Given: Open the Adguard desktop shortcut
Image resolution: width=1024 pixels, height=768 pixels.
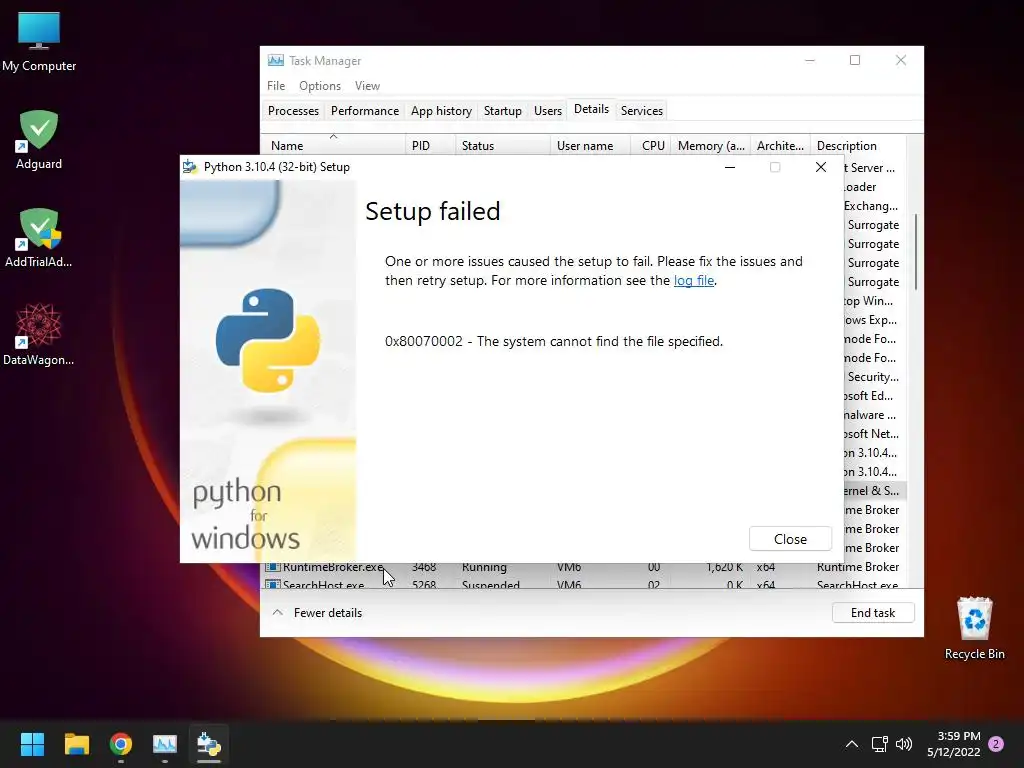Looking at the screenshot, I should point(39,140).
